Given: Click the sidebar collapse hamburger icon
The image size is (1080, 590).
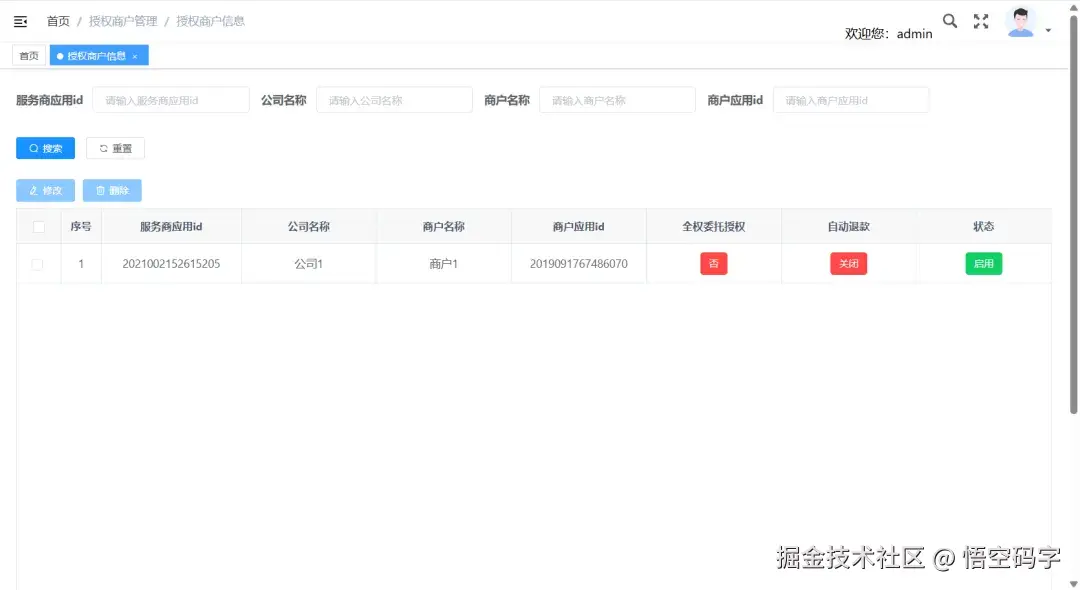Looking at the screenshot, I should click(20, 20).
